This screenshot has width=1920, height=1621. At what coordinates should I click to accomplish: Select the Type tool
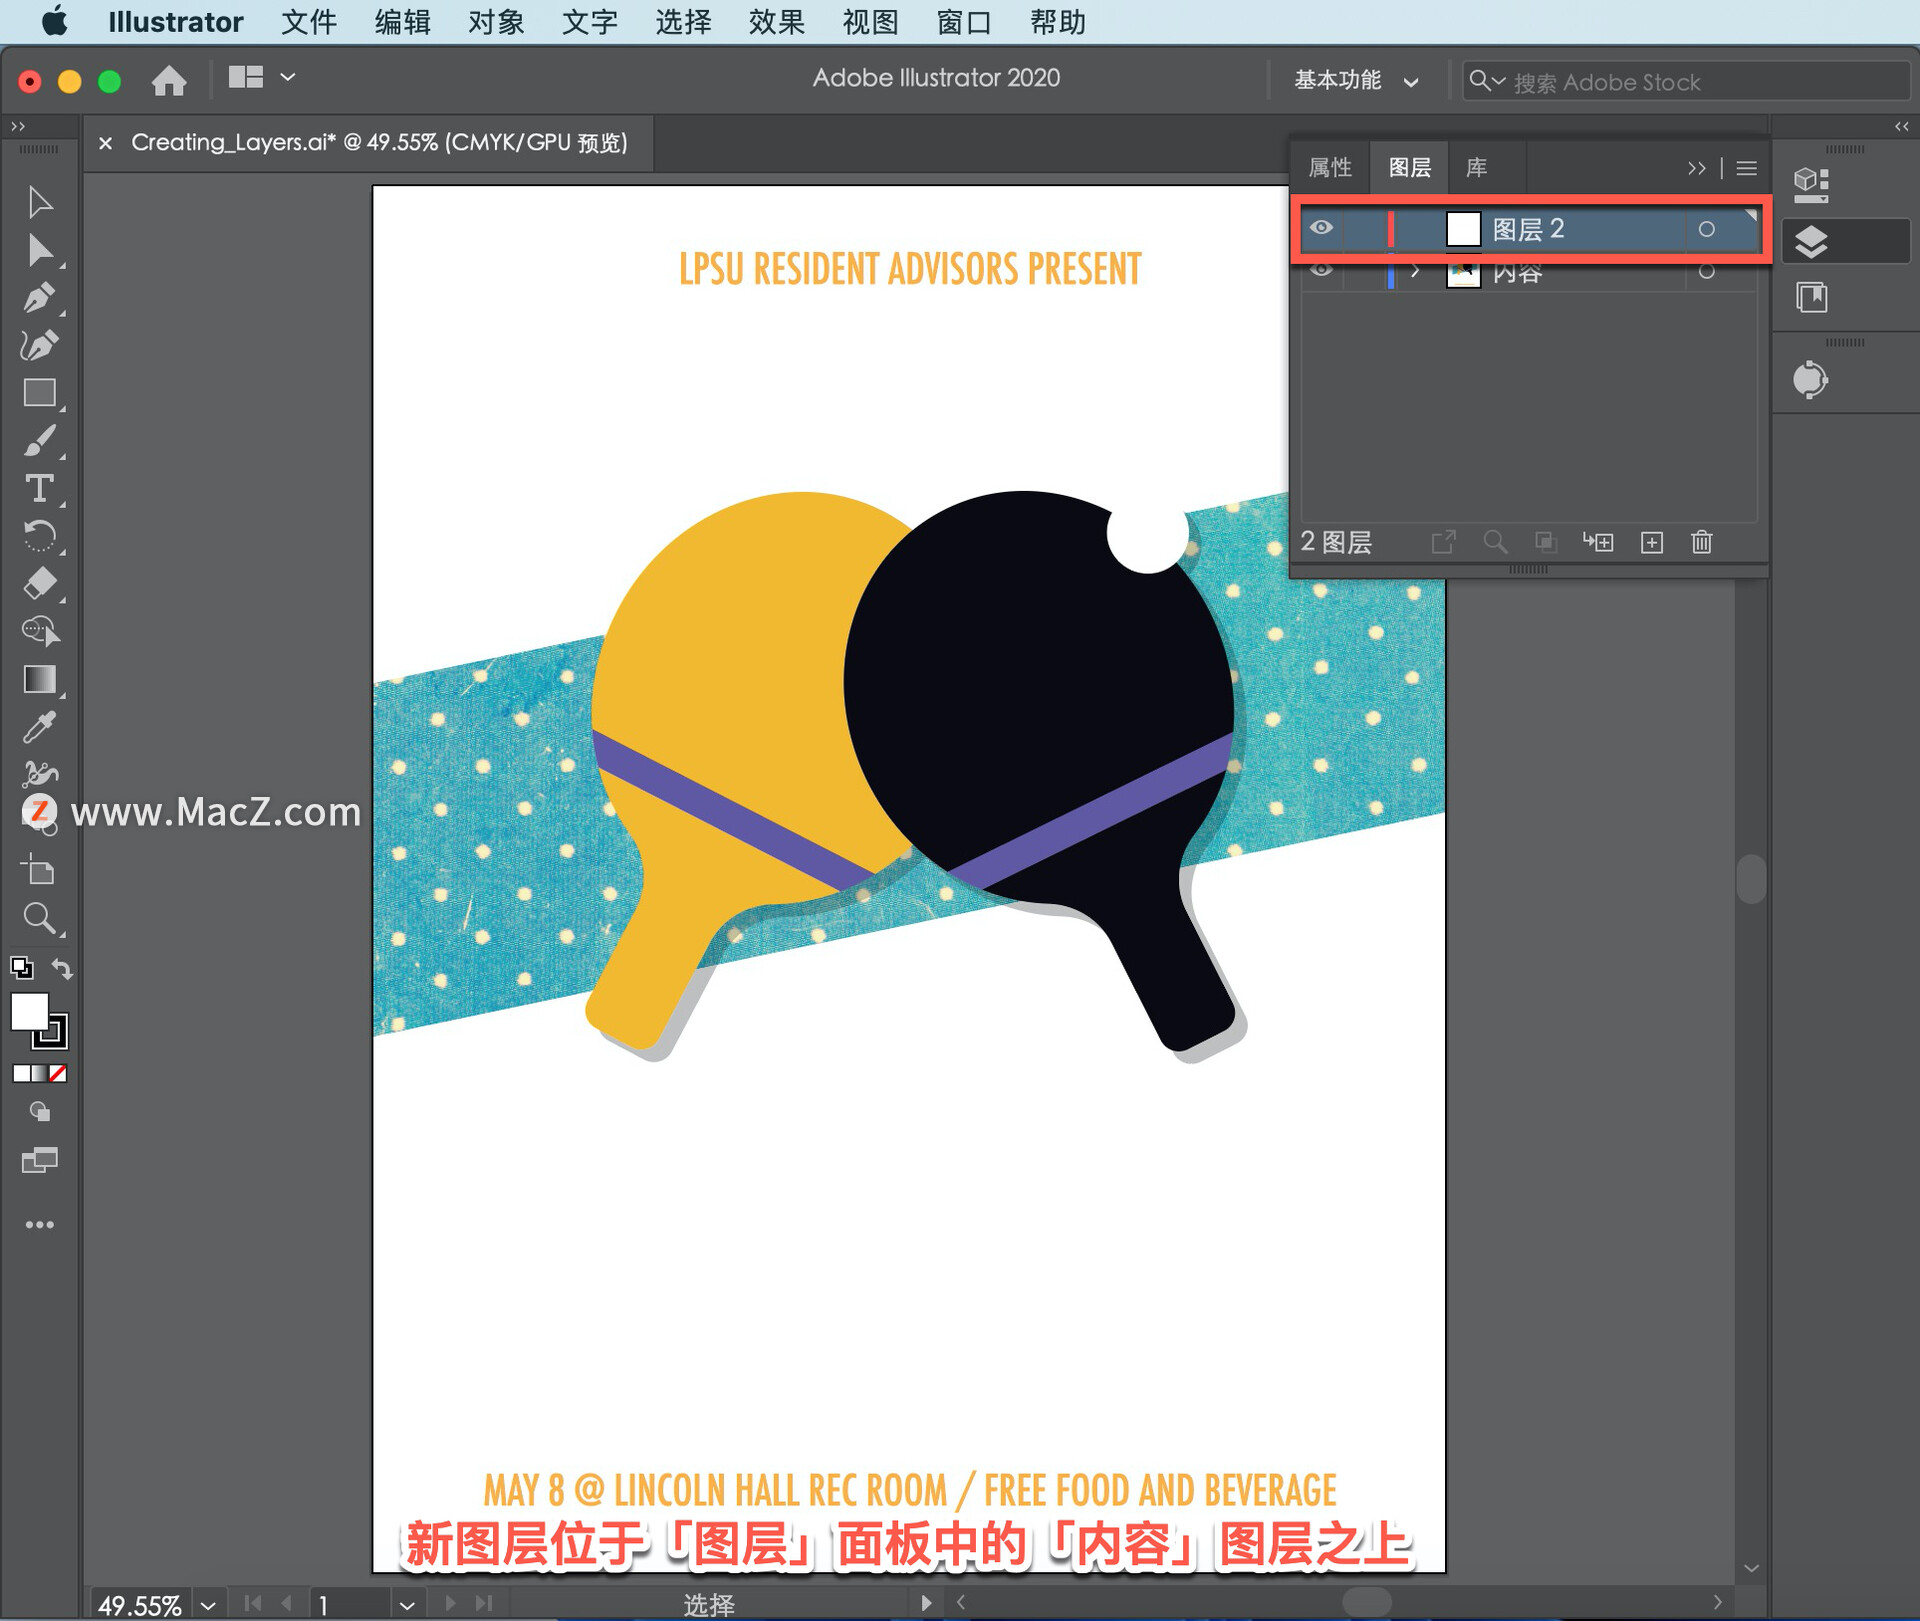point(39,488)
